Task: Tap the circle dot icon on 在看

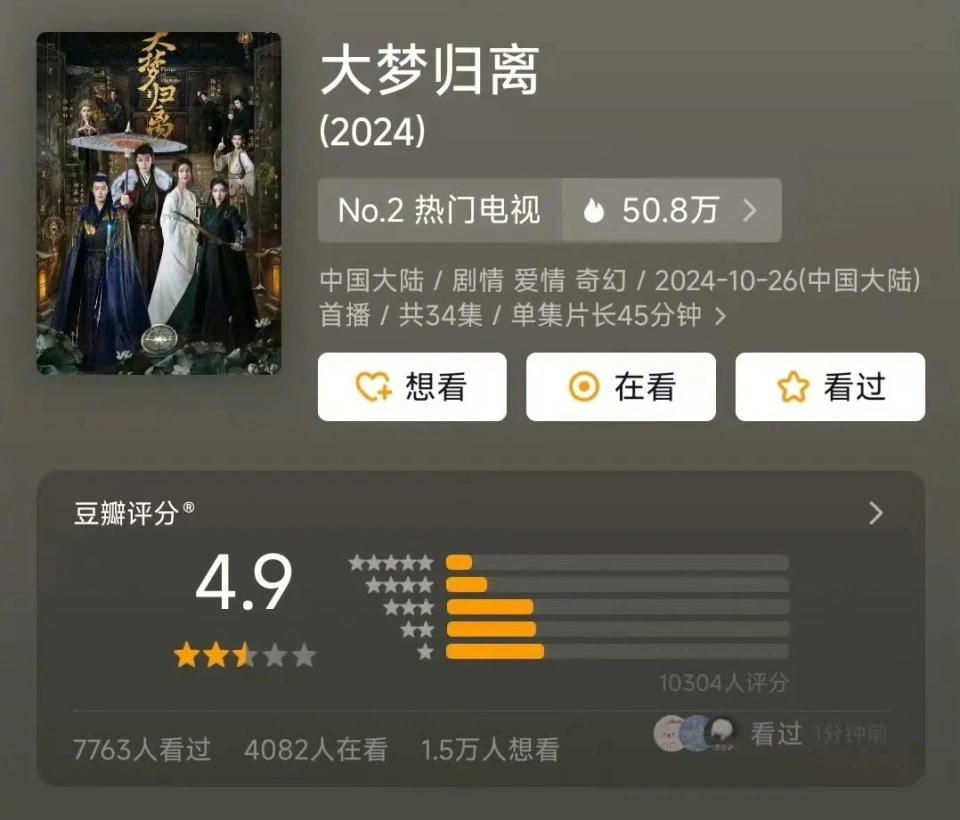Action: (584, 387)
